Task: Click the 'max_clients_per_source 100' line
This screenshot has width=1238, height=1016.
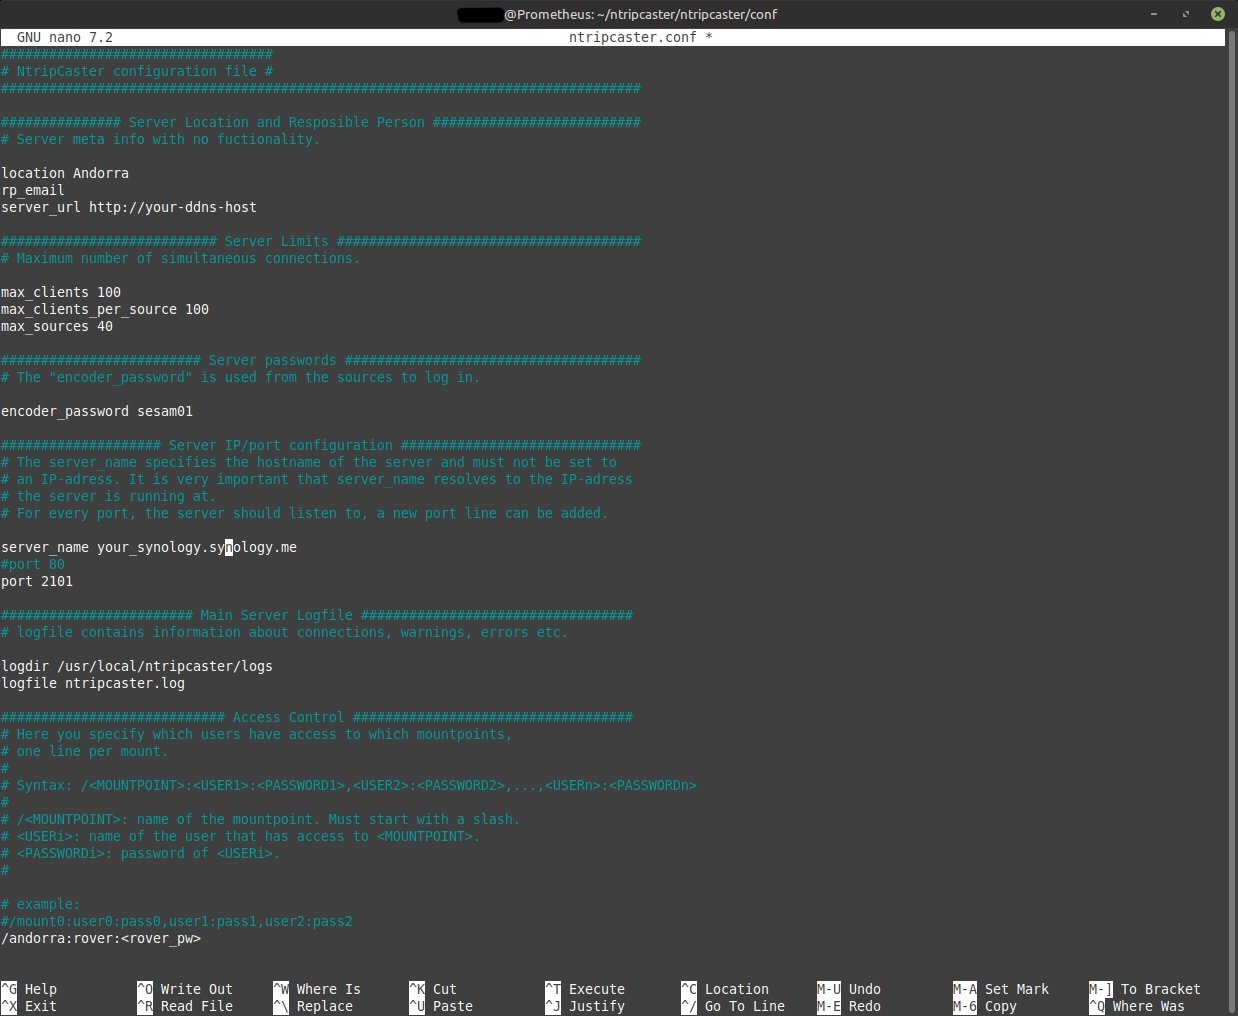Action: pyautogui.click(x=105, y=309)
